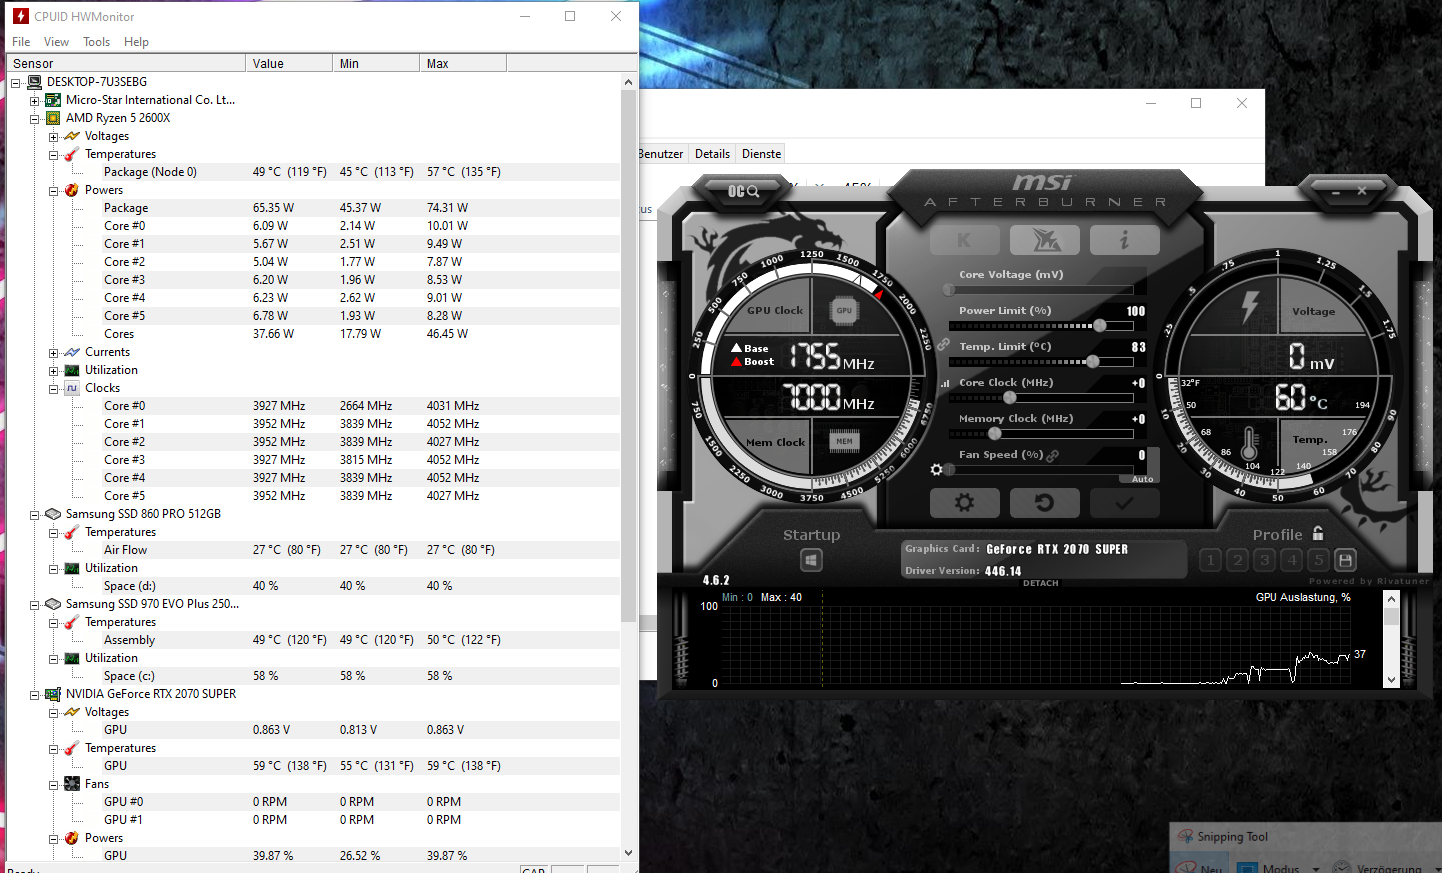The image size is (1442, 873).
Task: Click the power-temp link chain icon in Afterburner
Action: pyautogui.click(x=943, y=343)
